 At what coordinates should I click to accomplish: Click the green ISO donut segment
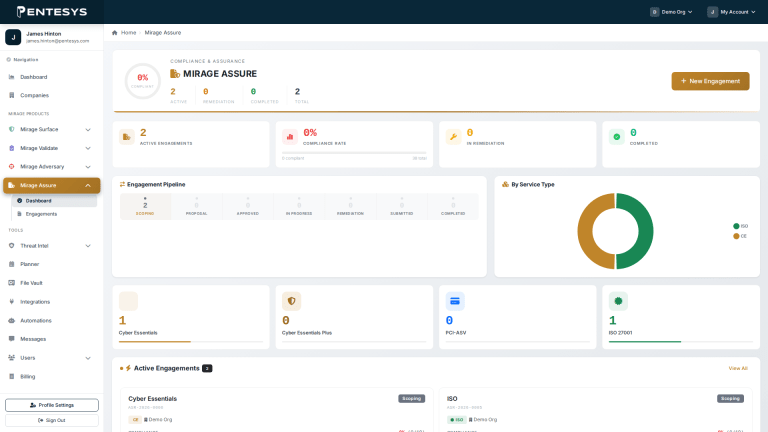(x=646, y=231)
